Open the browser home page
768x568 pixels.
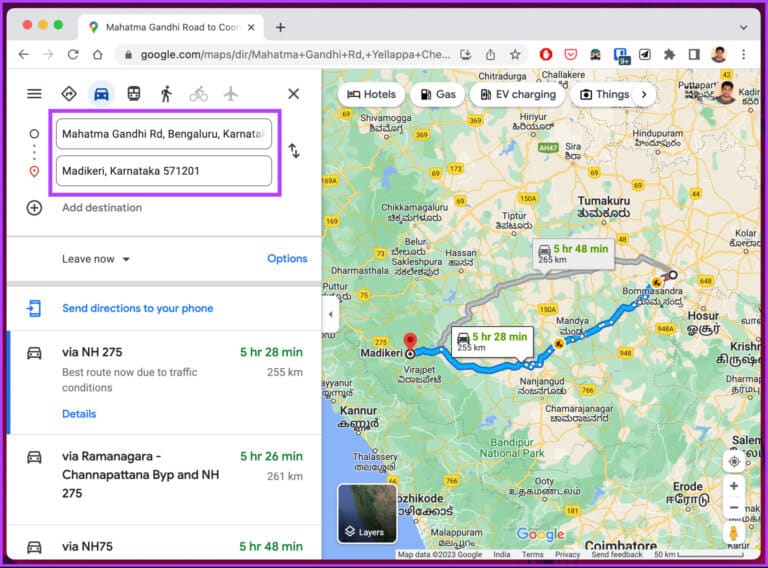click(x=97, y=54)
